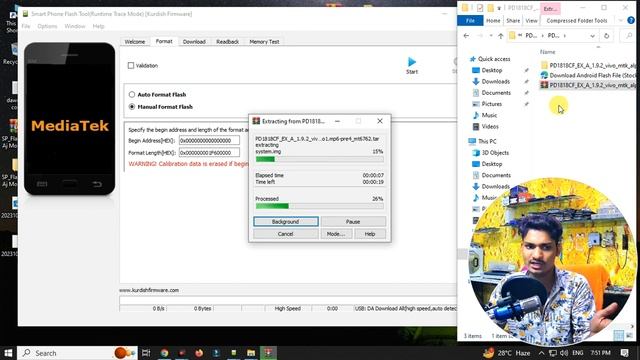Select the PD1818CF WinRAR archive file

click(x=588, y=85)
